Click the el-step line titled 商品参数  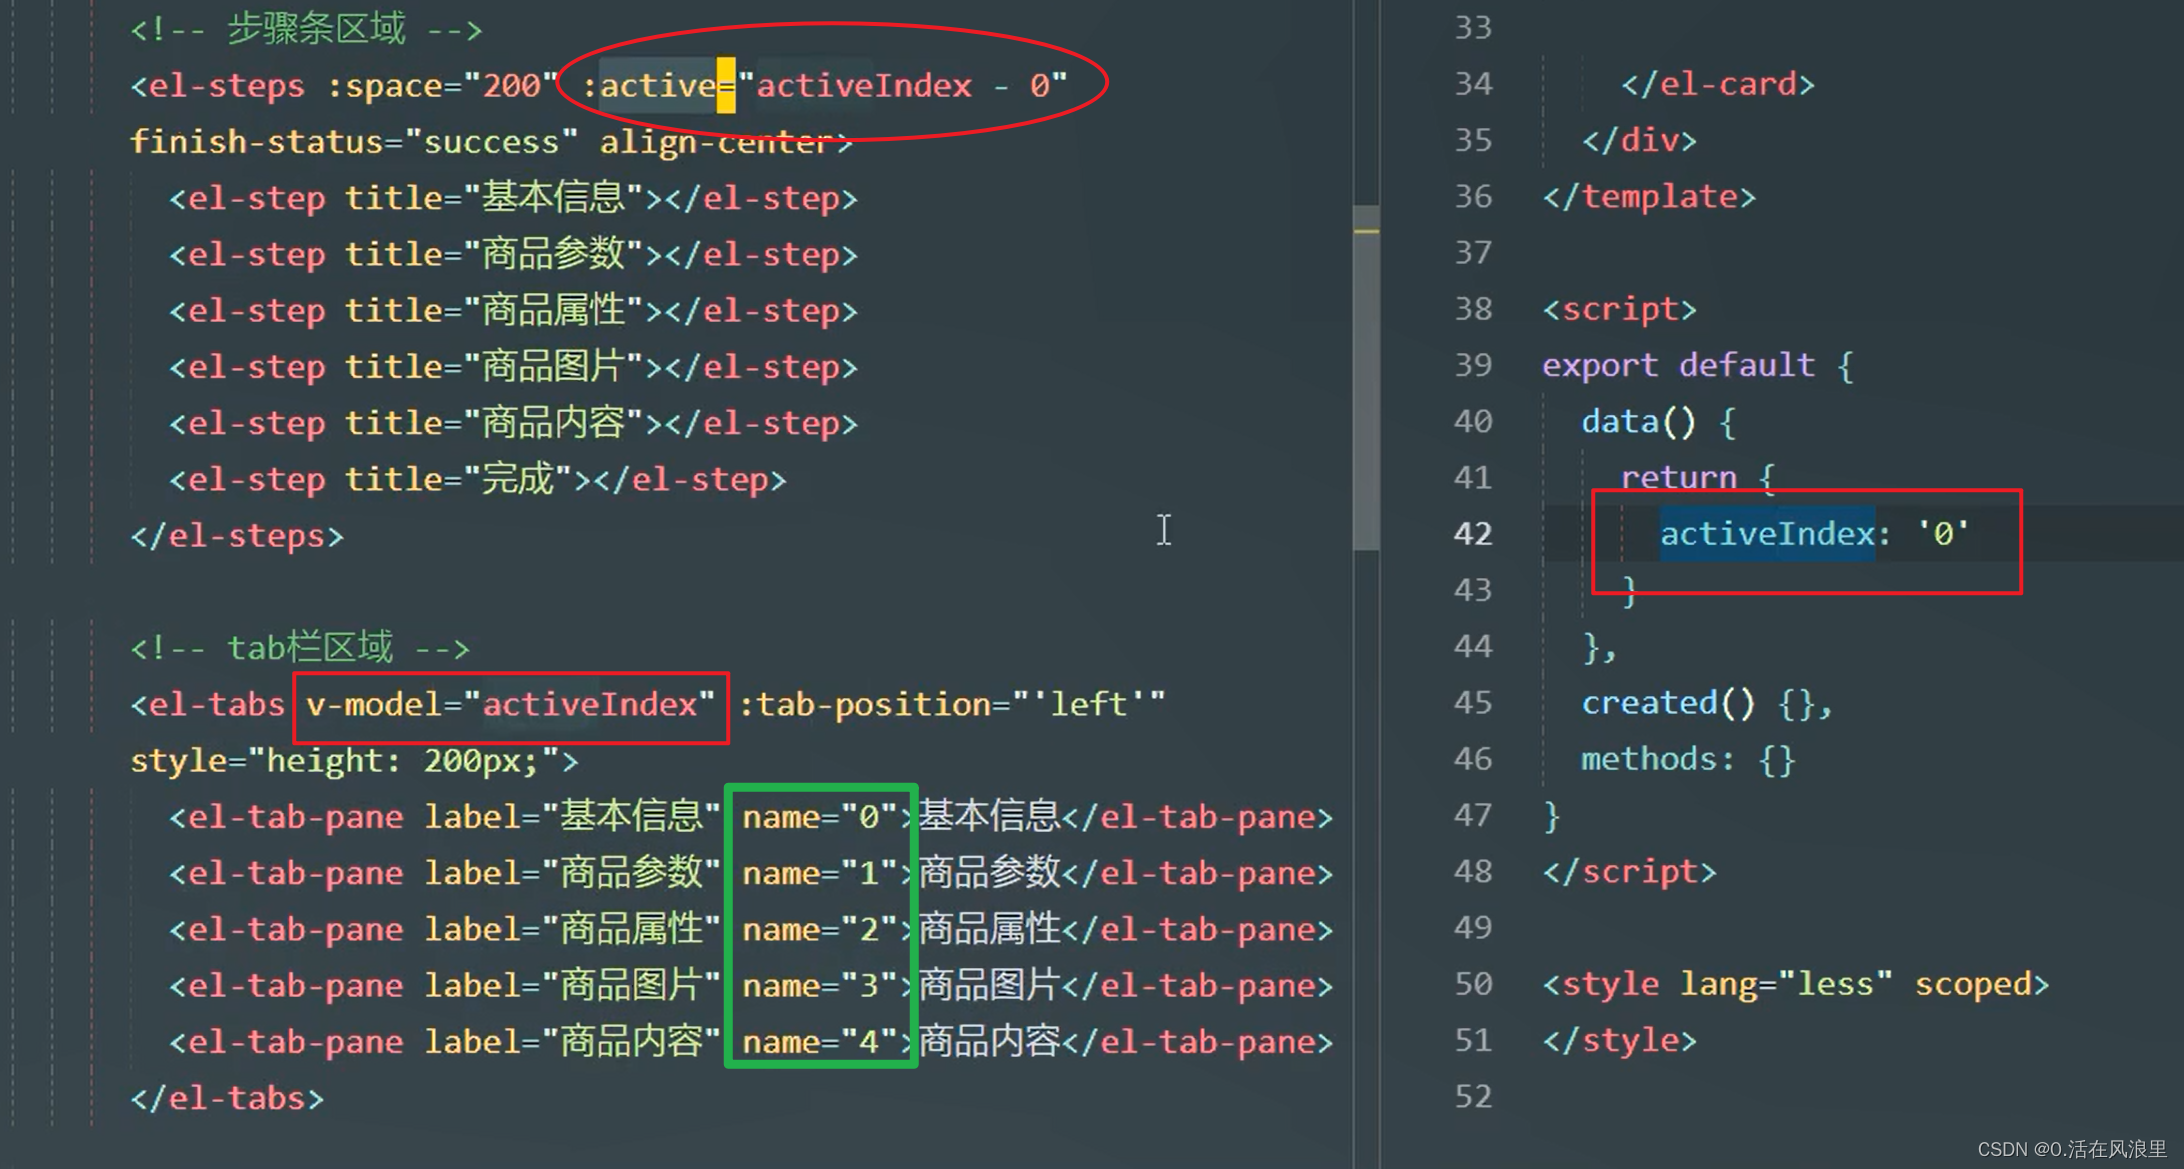pos(513,254)
